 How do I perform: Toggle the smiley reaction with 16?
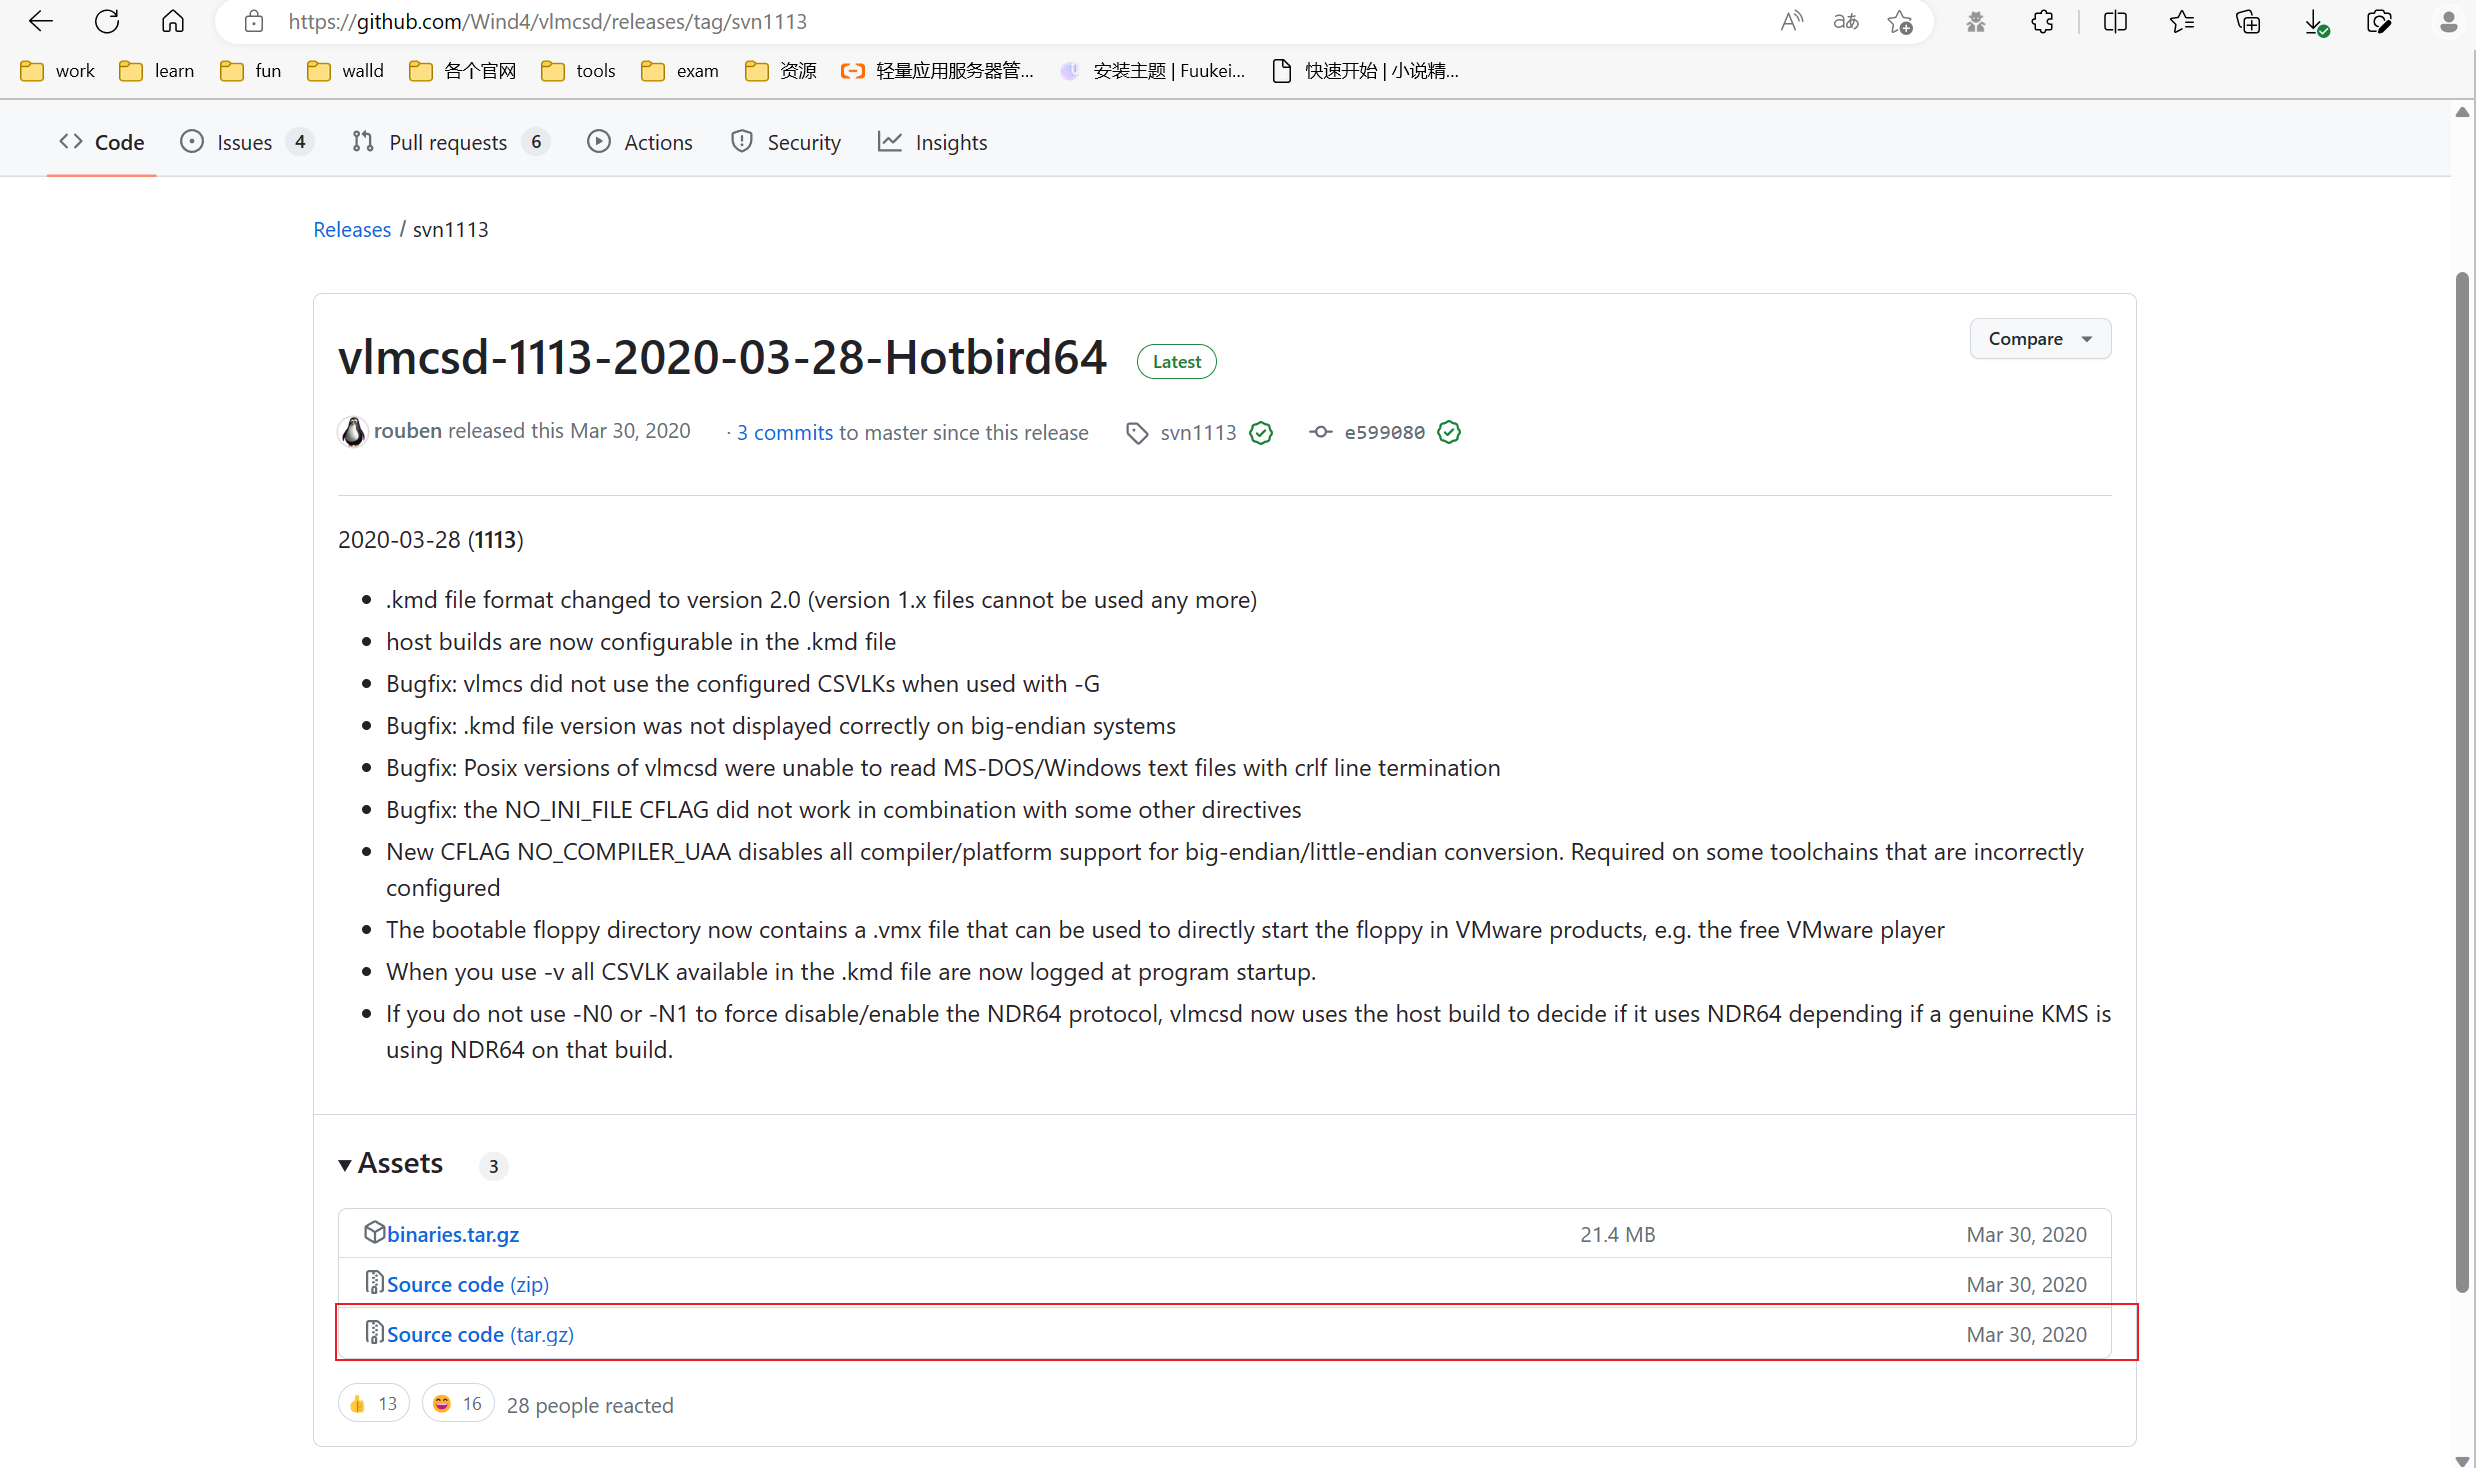tap(458, 1403)
